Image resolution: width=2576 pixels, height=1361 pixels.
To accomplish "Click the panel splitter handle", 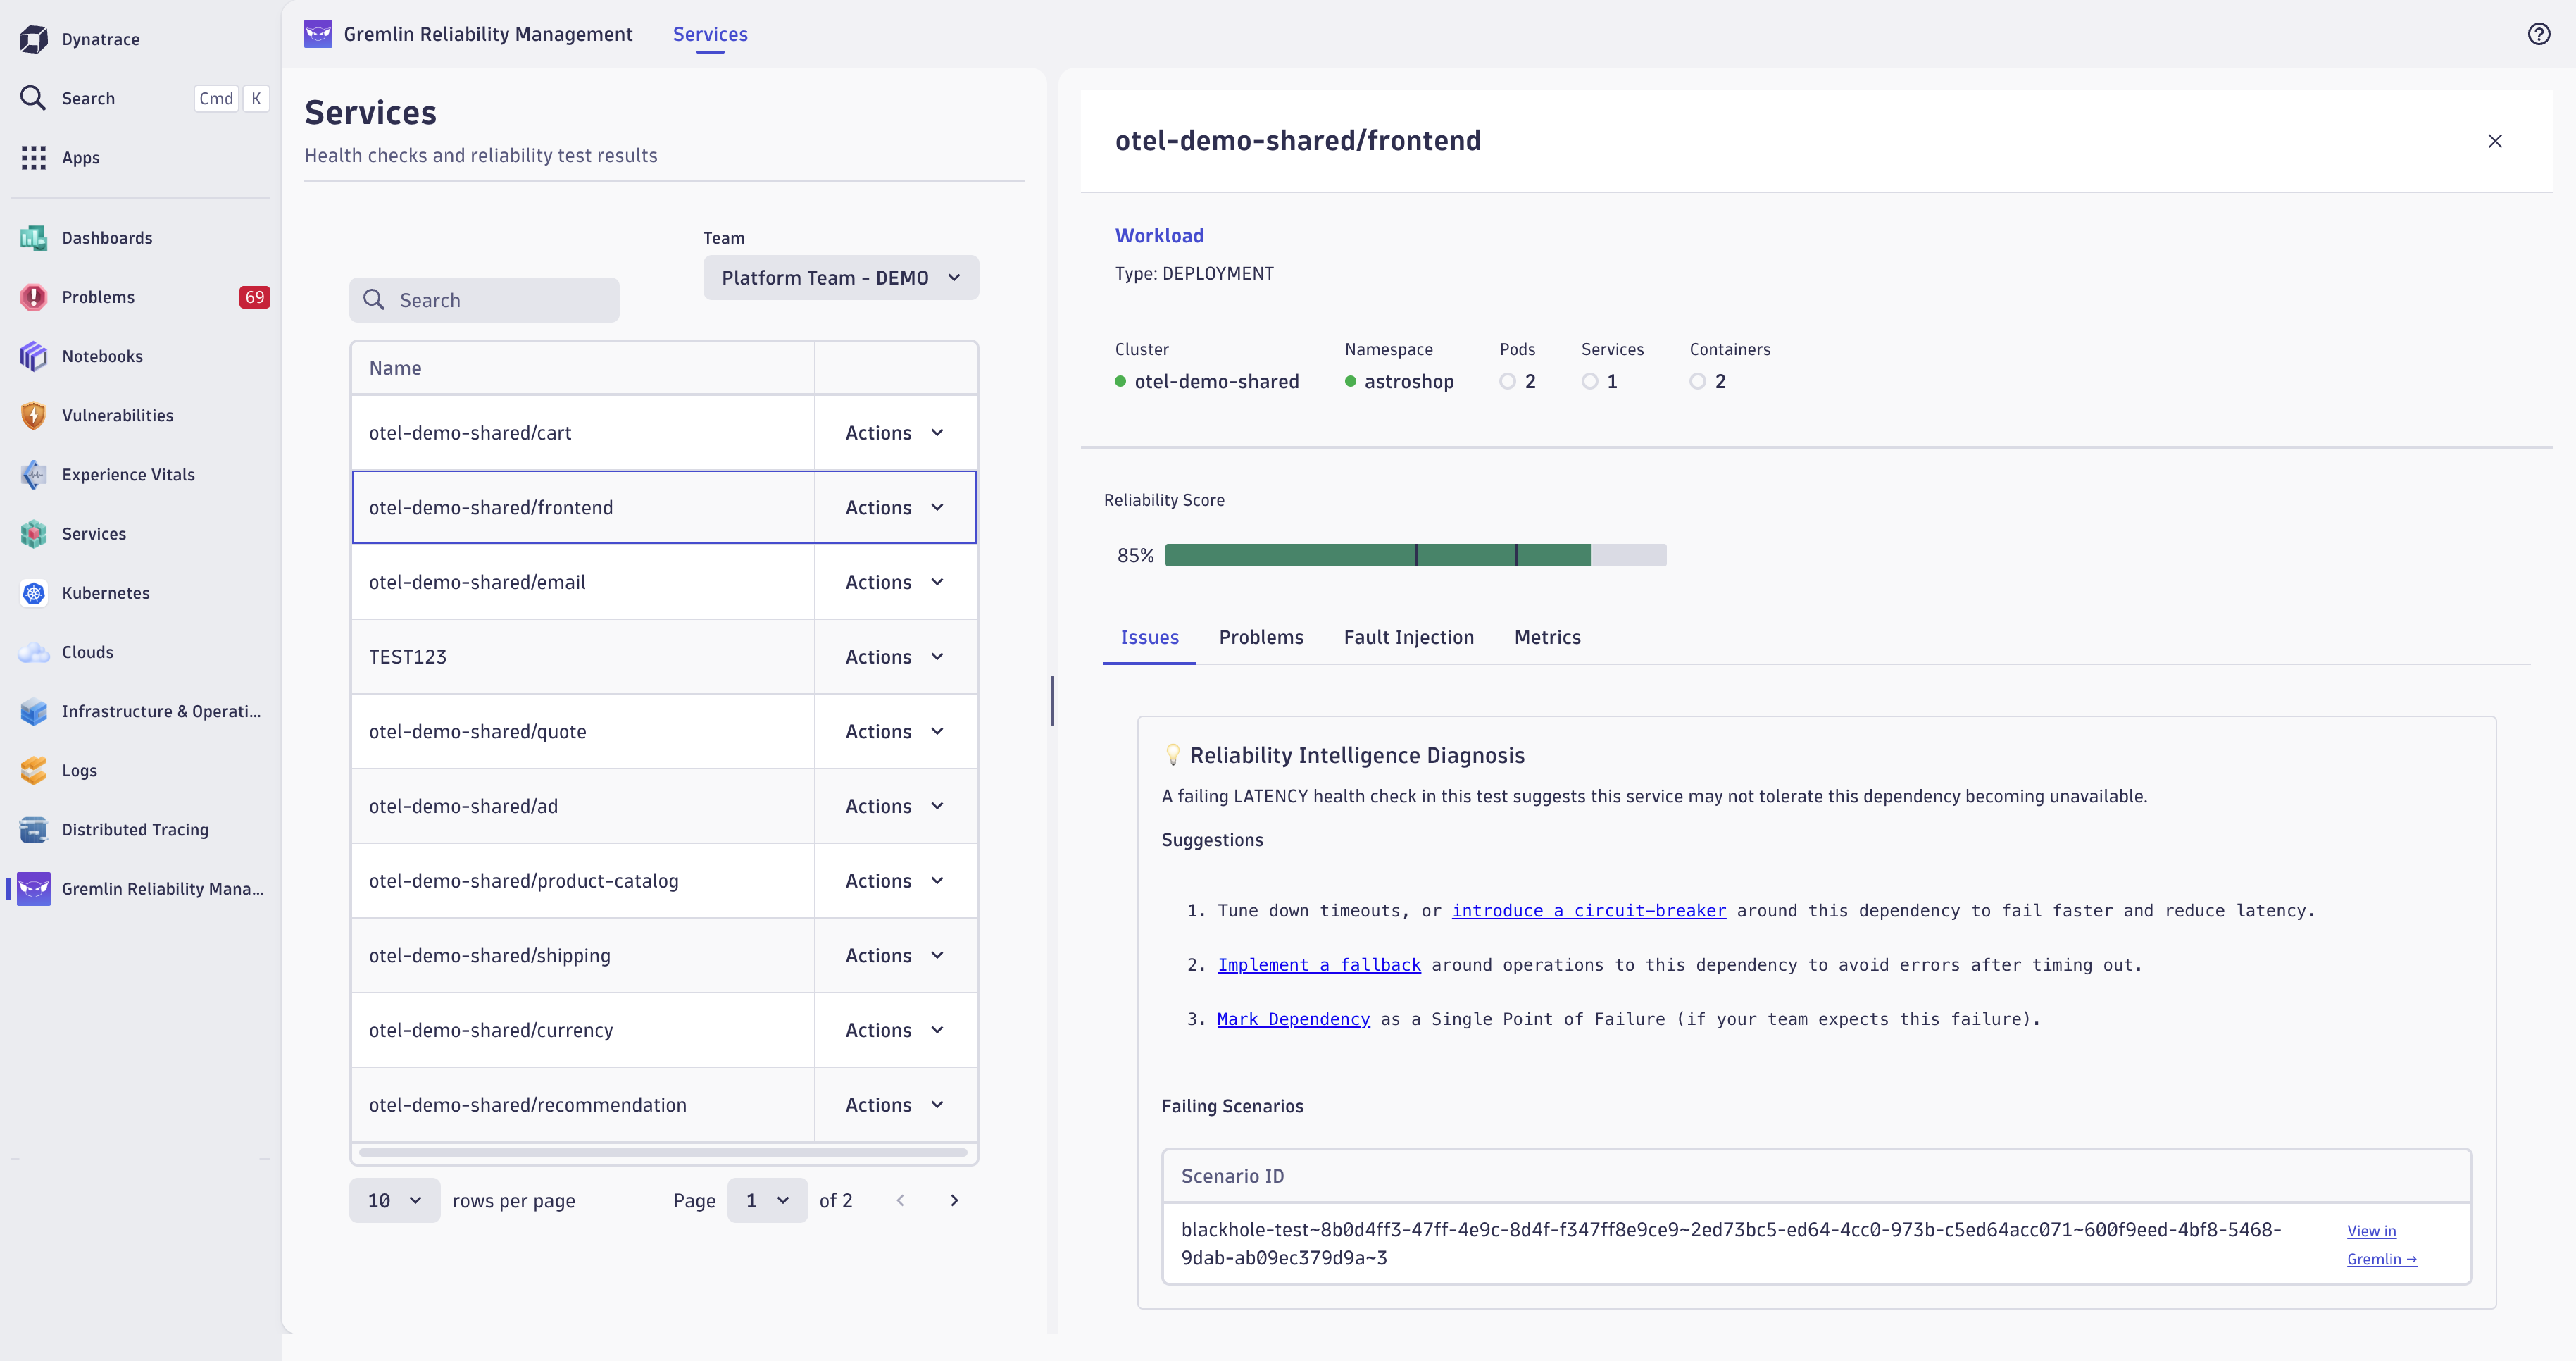I will tap(1052, 700).
